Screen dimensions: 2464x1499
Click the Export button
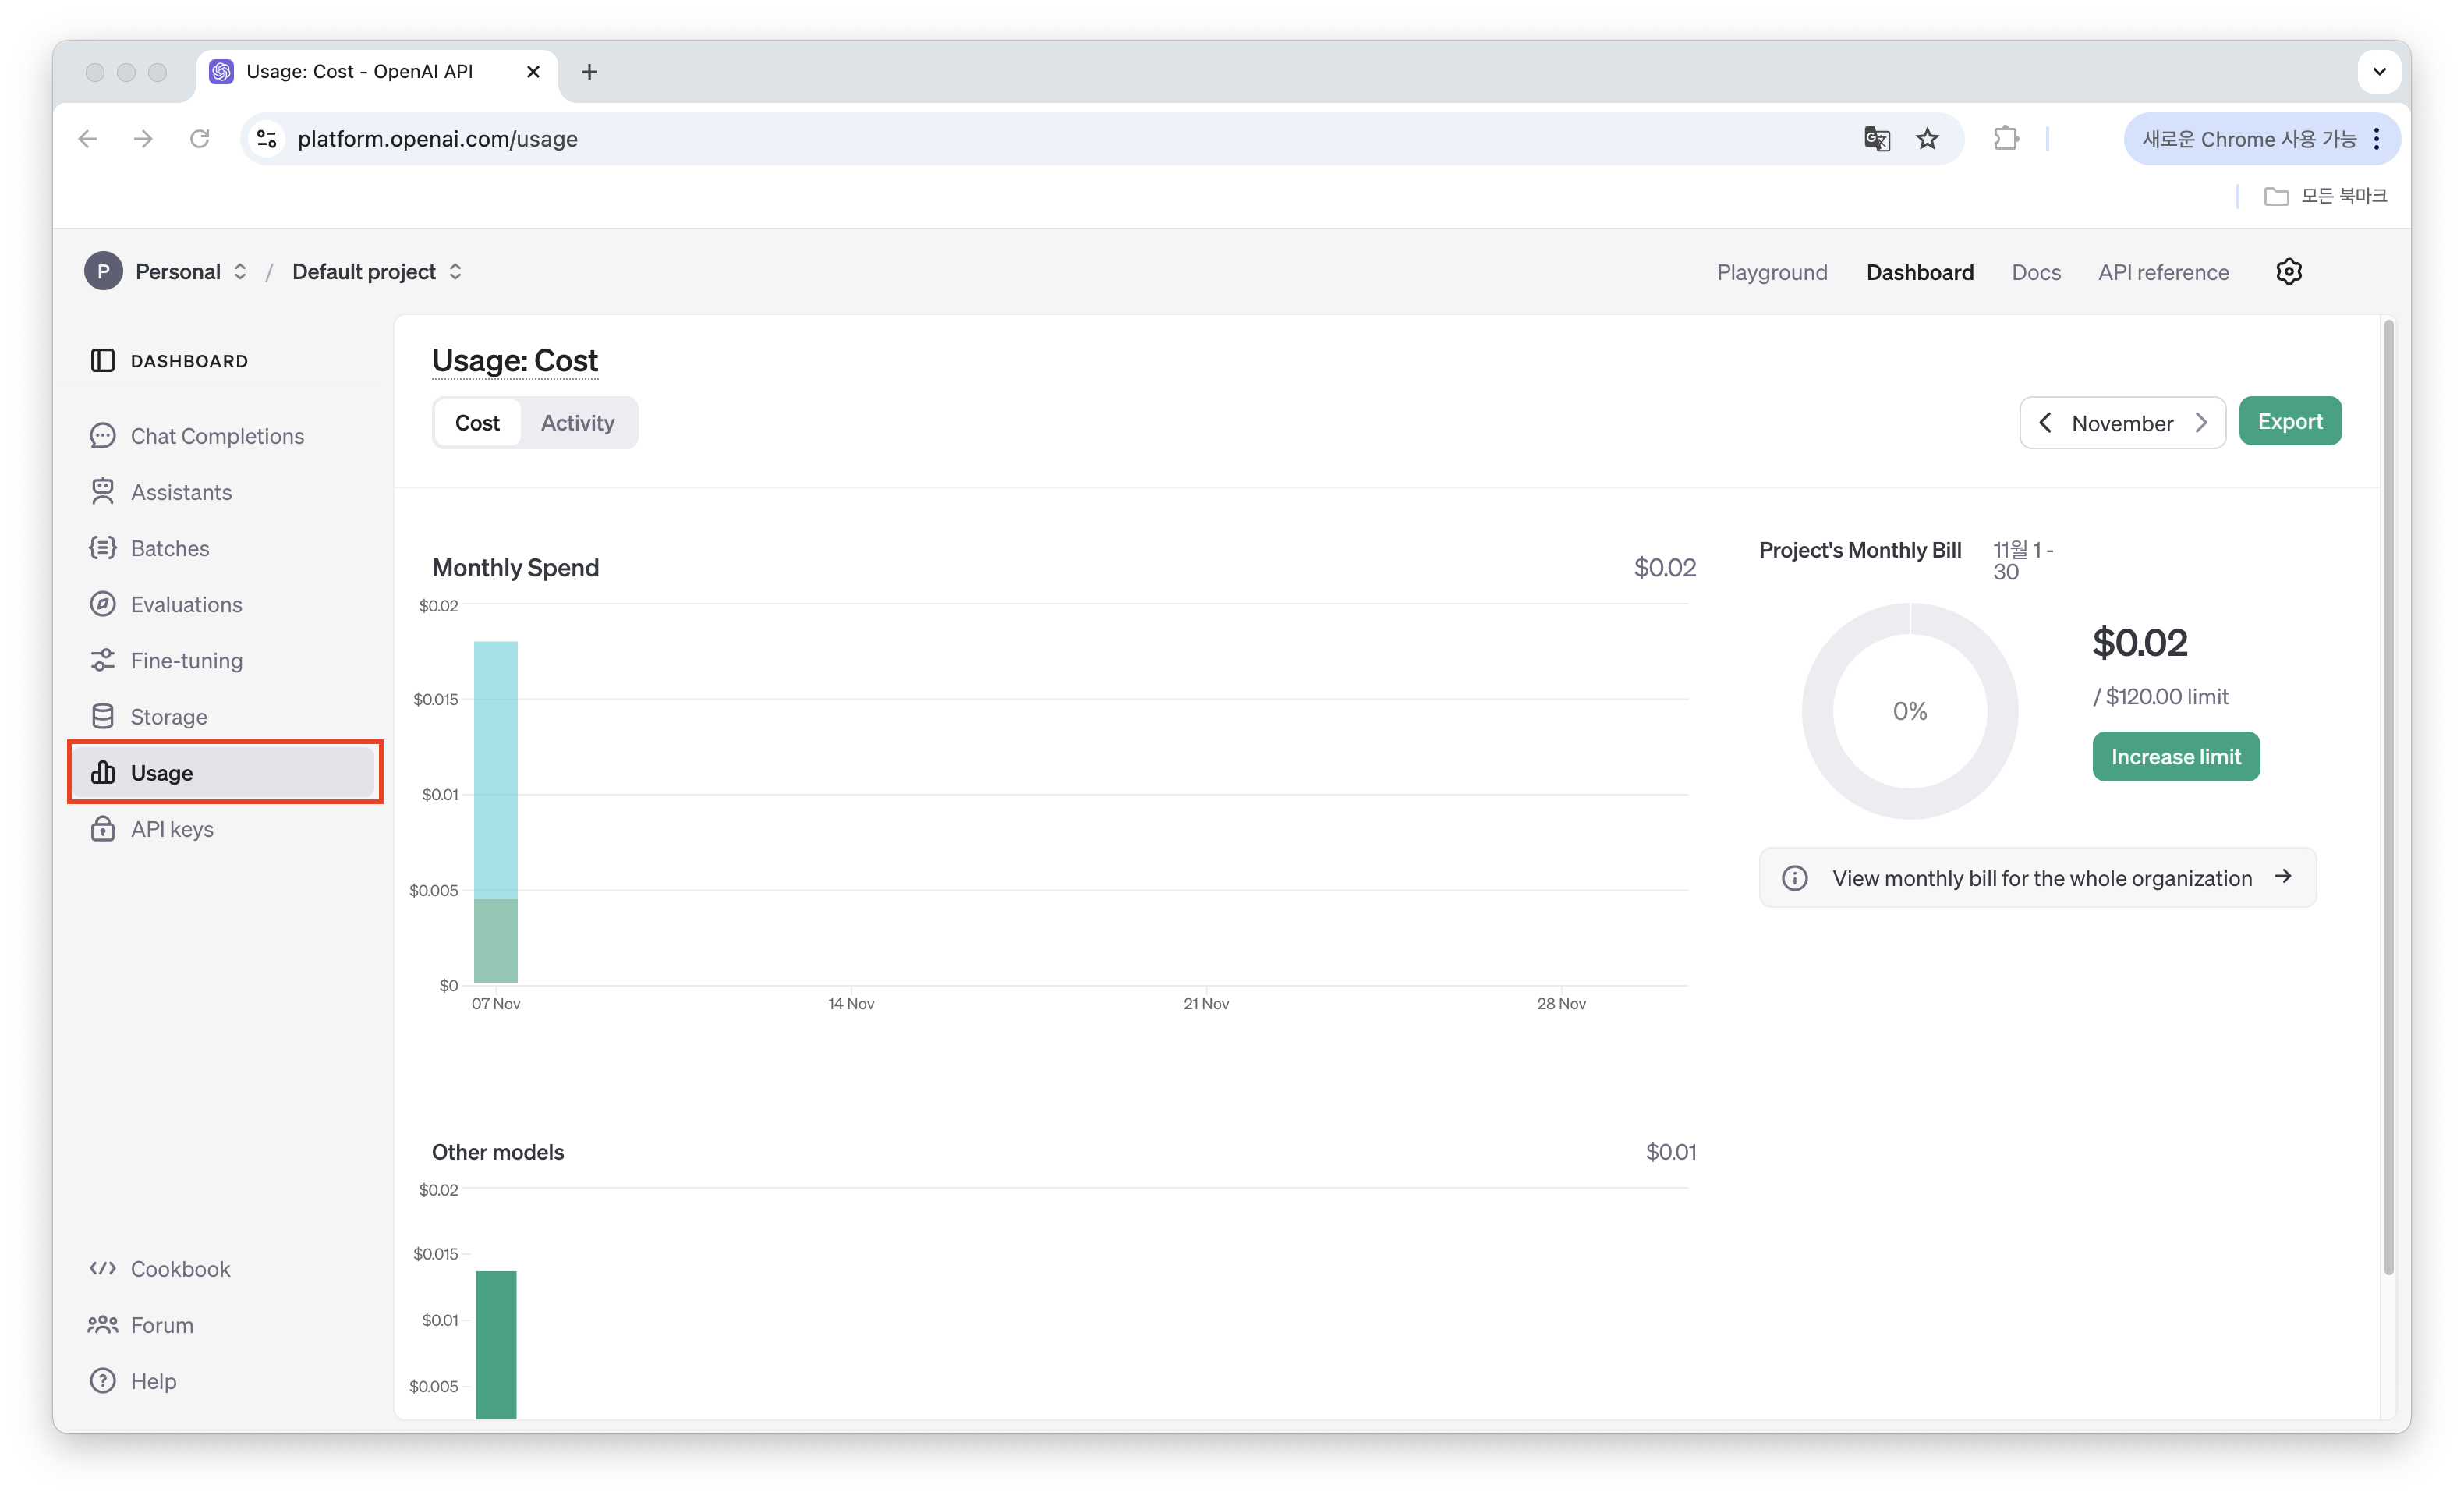tap(2289, 422)
